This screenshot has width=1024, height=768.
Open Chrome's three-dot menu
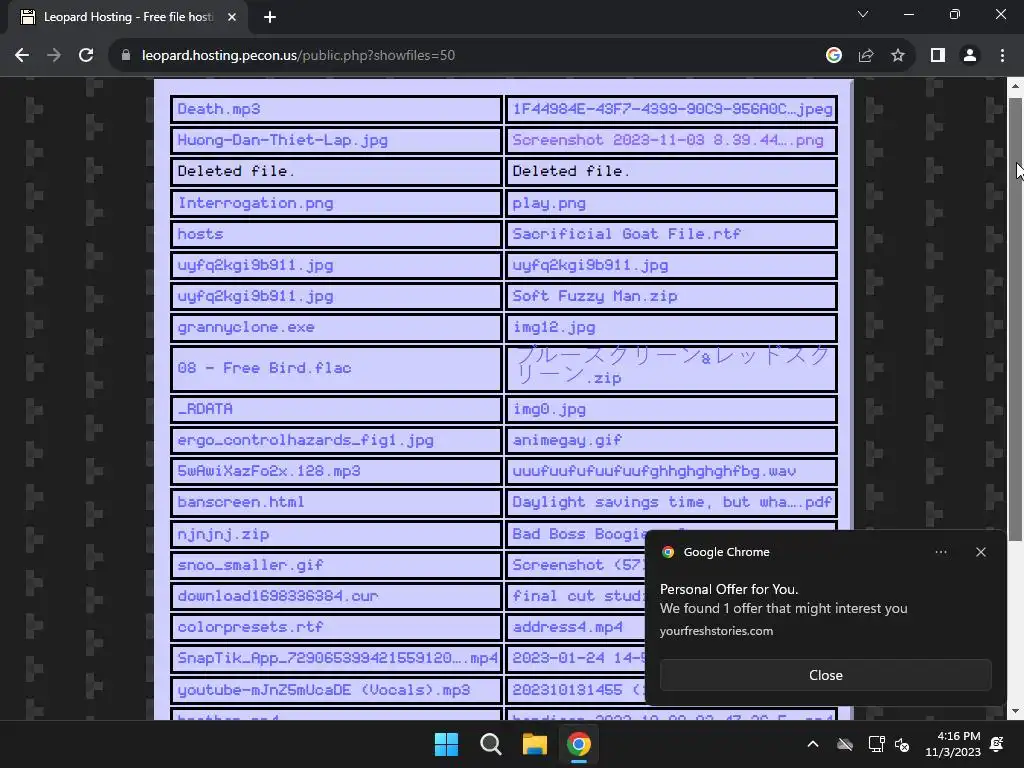[x=1002, y=56]
